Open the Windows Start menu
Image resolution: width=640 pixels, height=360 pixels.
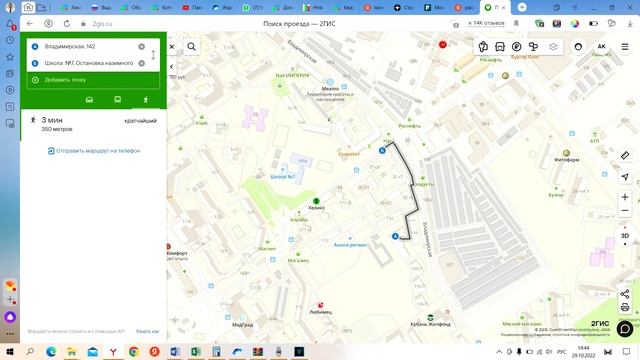(x=9, y=352)
